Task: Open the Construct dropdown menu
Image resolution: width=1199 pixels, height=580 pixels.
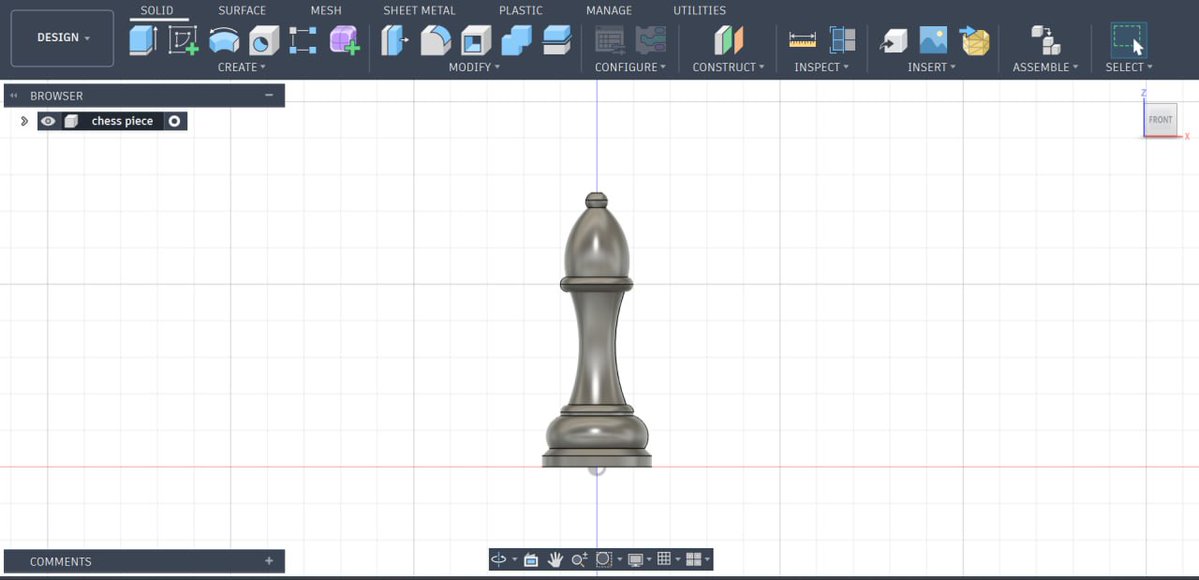Action: (x=729, y=67)
